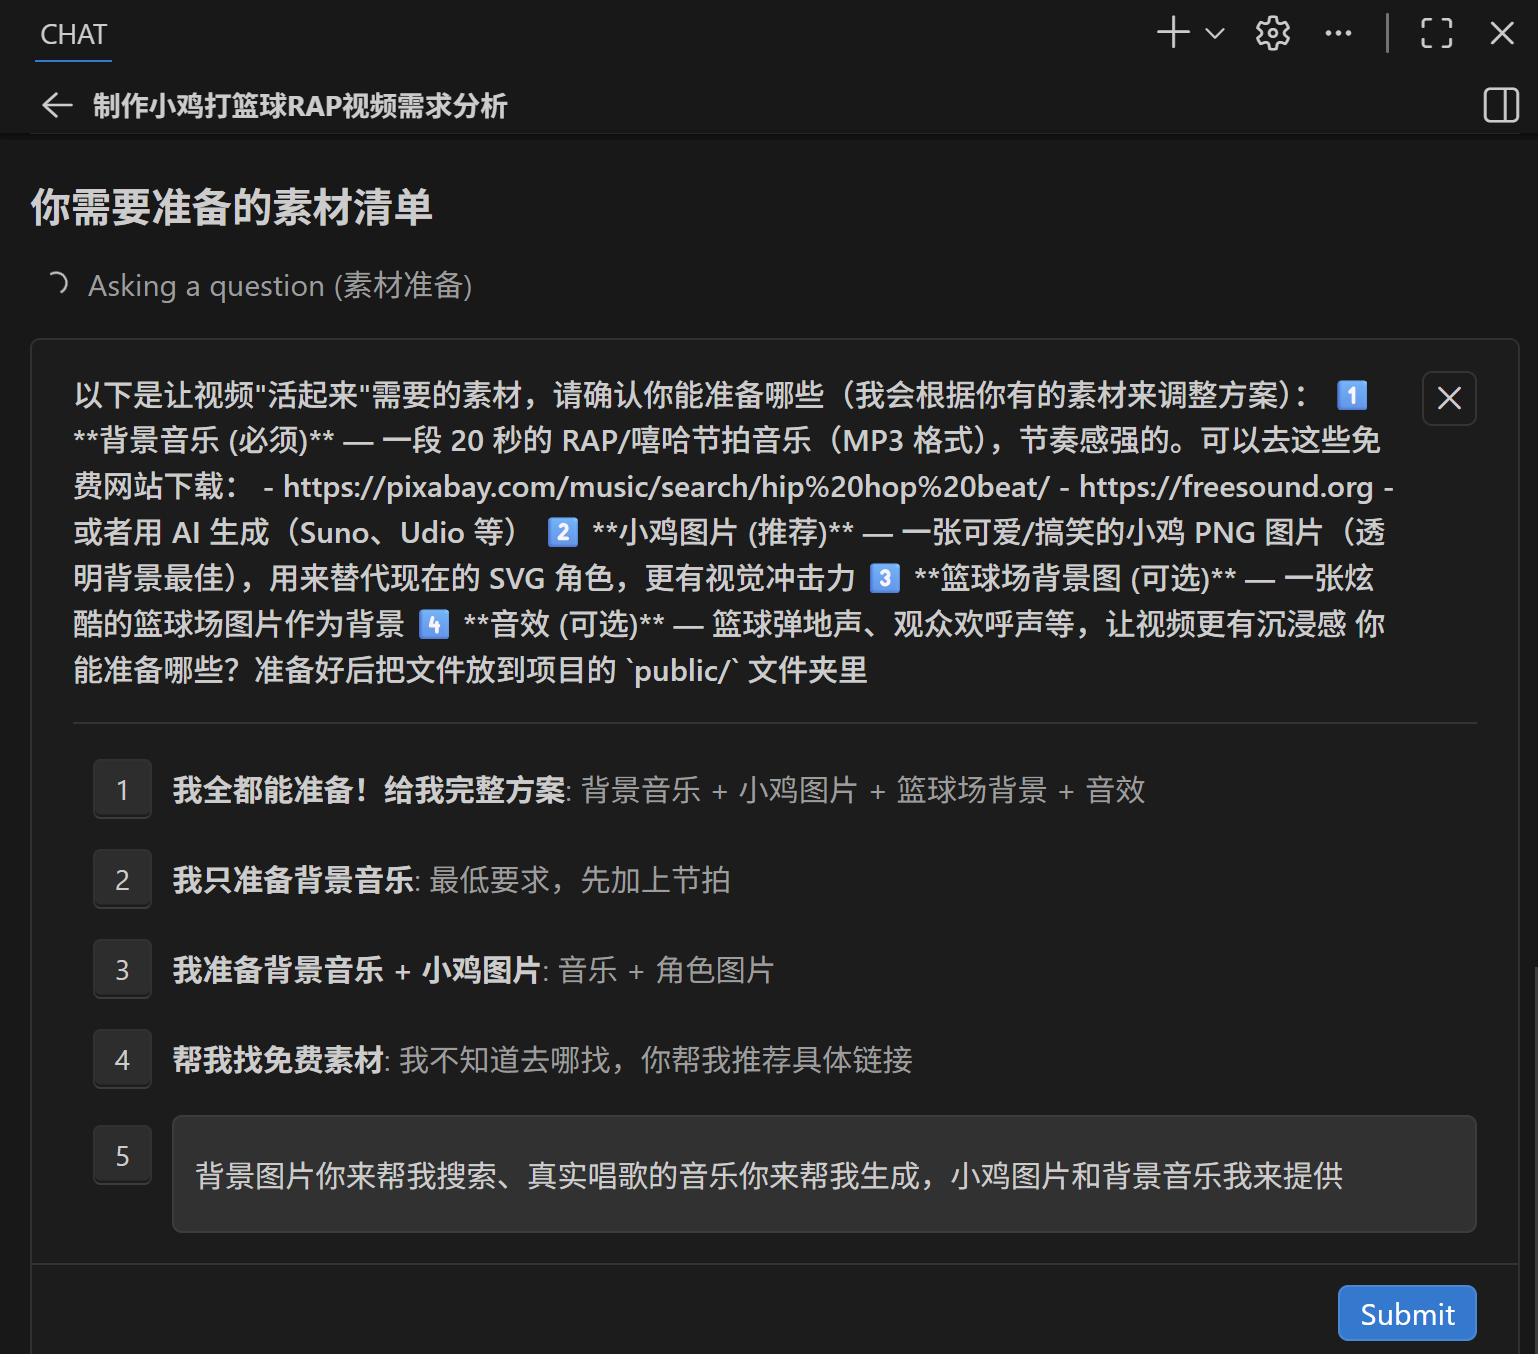This screenshot has height=1354, width=1538.
Task: Click the new chat plus icon
Action: coord(1173,33)
